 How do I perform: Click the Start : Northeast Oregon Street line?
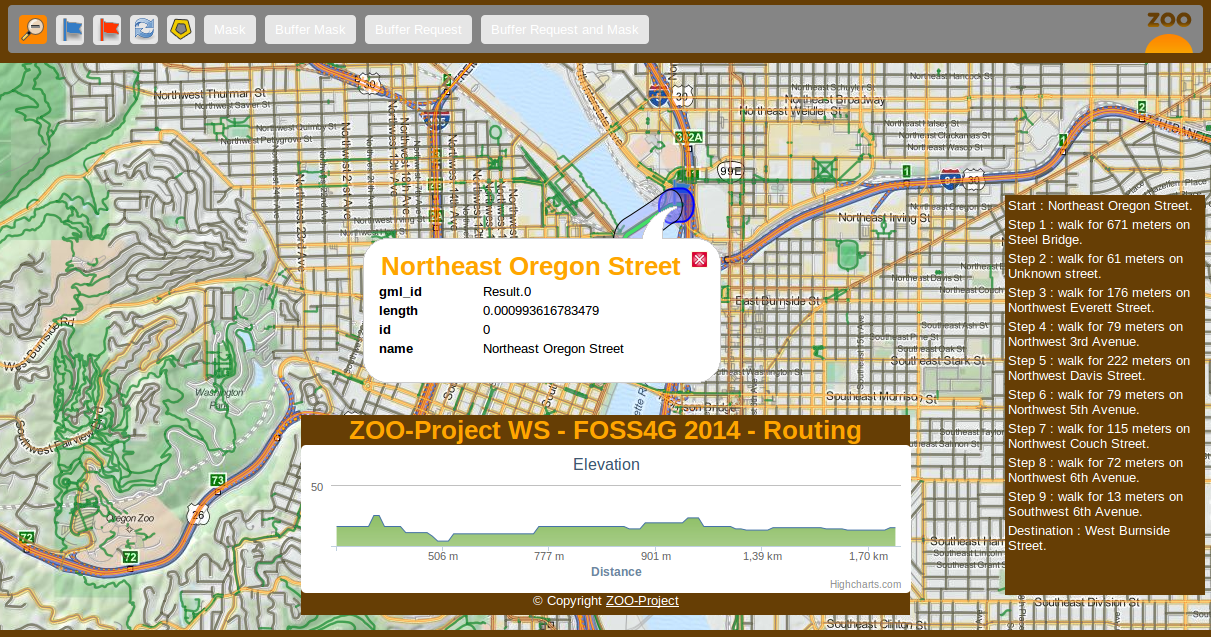(1100, 205)
